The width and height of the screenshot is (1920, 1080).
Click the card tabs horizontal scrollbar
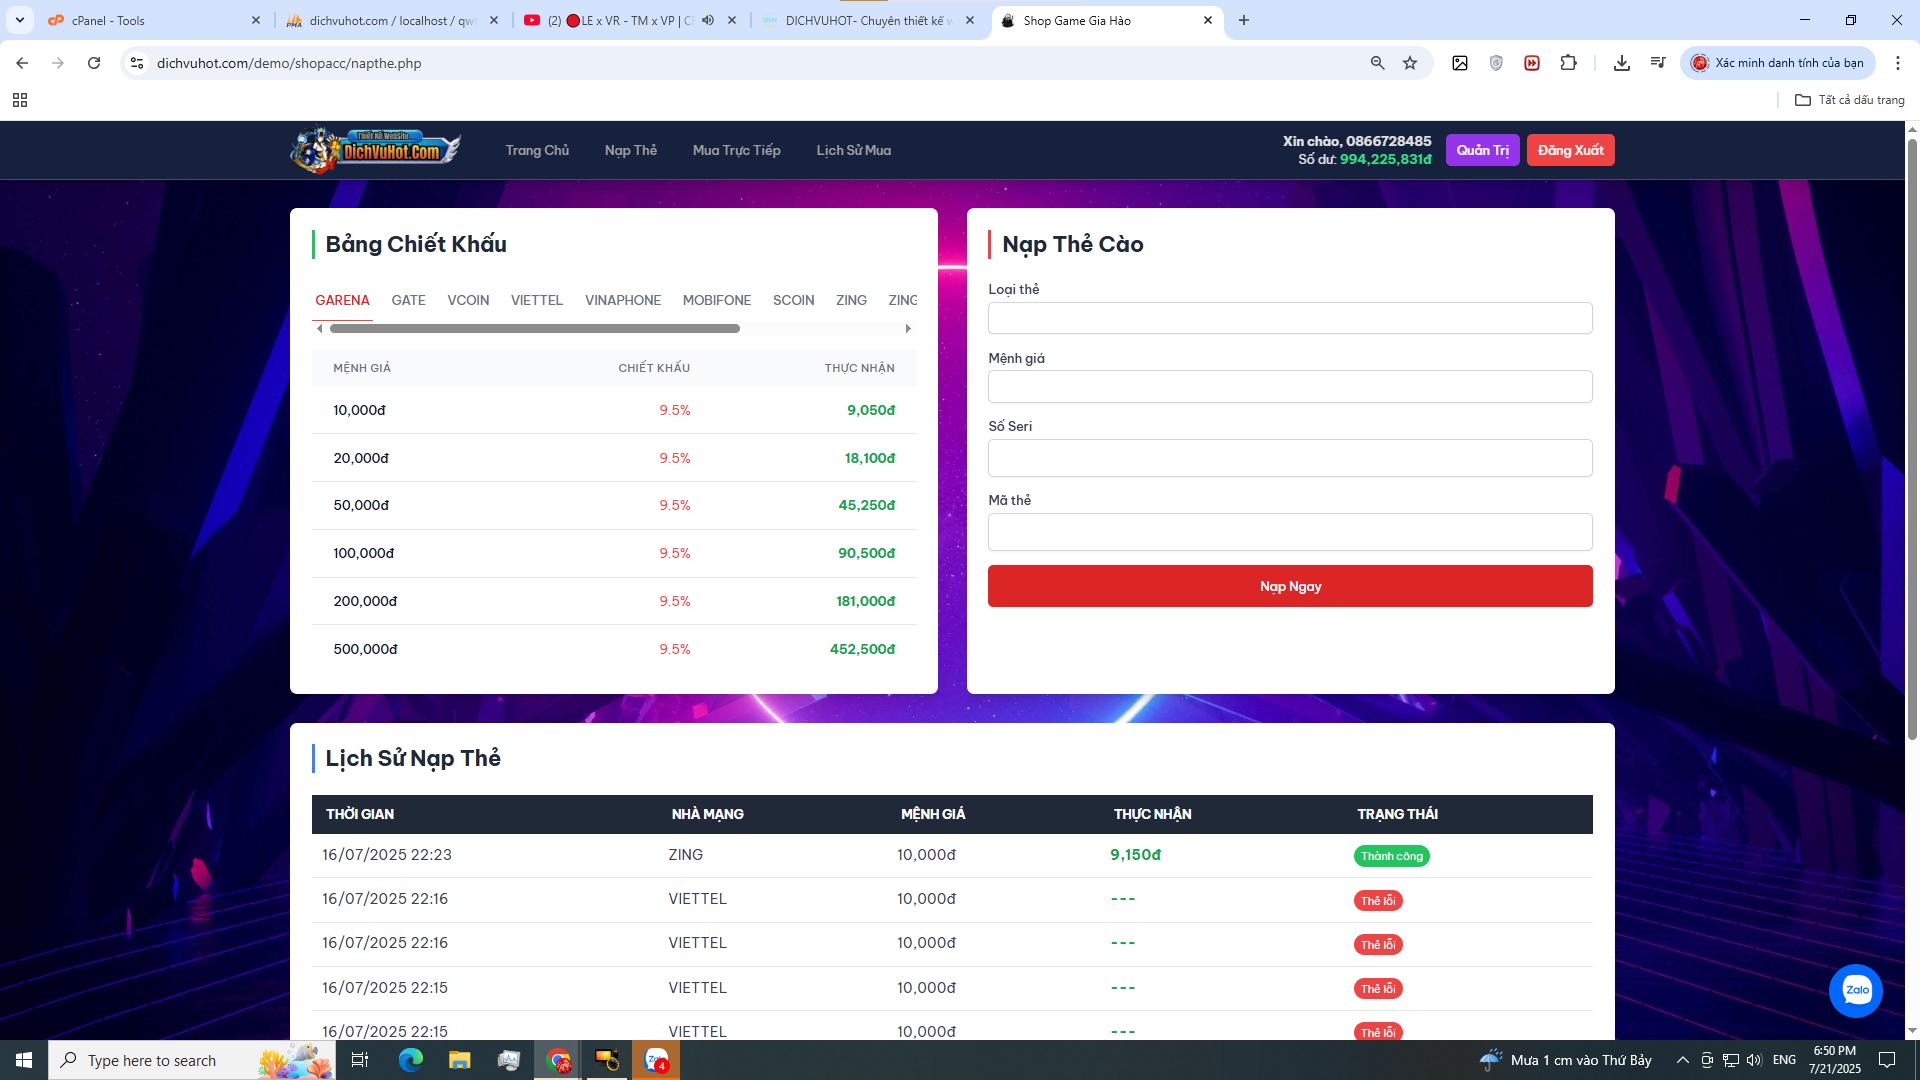pos(535,329)
